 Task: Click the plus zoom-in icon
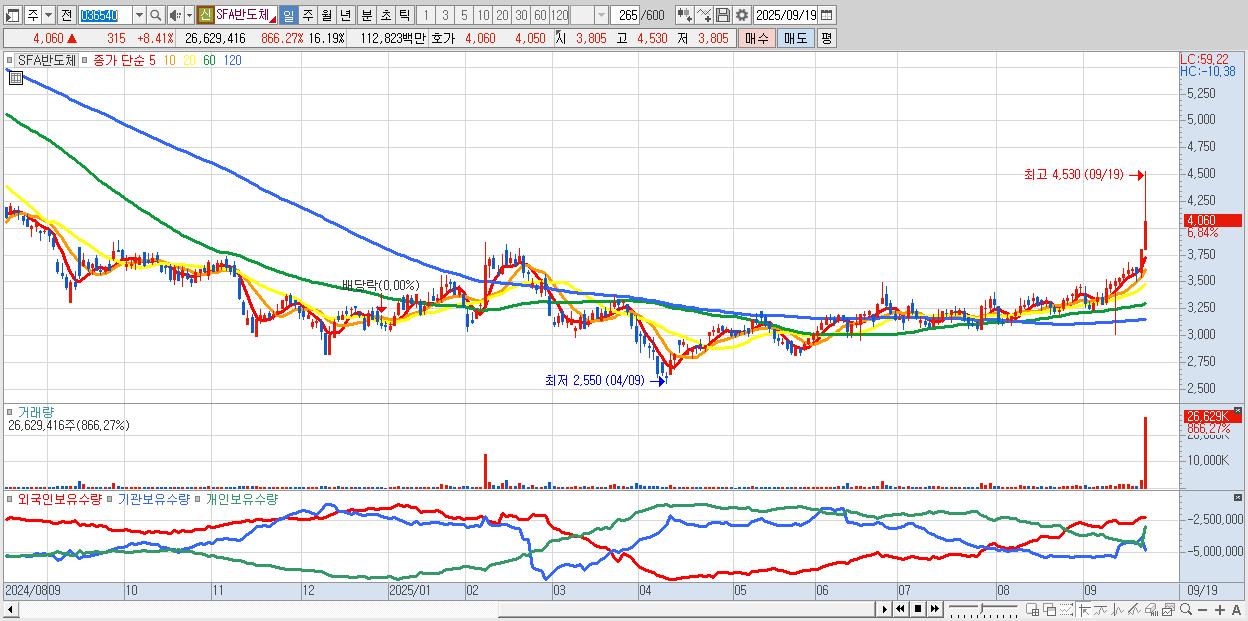pyautogui.click(x=1220, y=609)
